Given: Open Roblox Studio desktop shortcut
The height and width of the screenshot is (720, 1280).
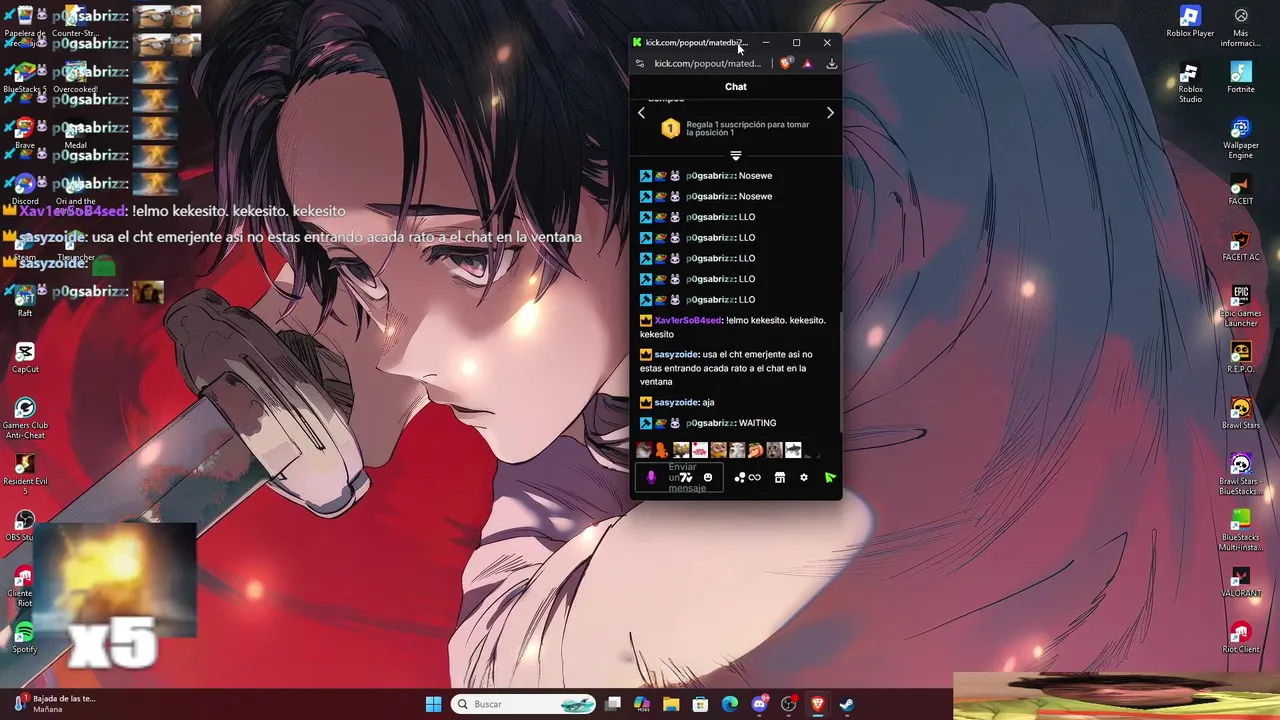Looking at the screenshot, I should click(1190, 83).
